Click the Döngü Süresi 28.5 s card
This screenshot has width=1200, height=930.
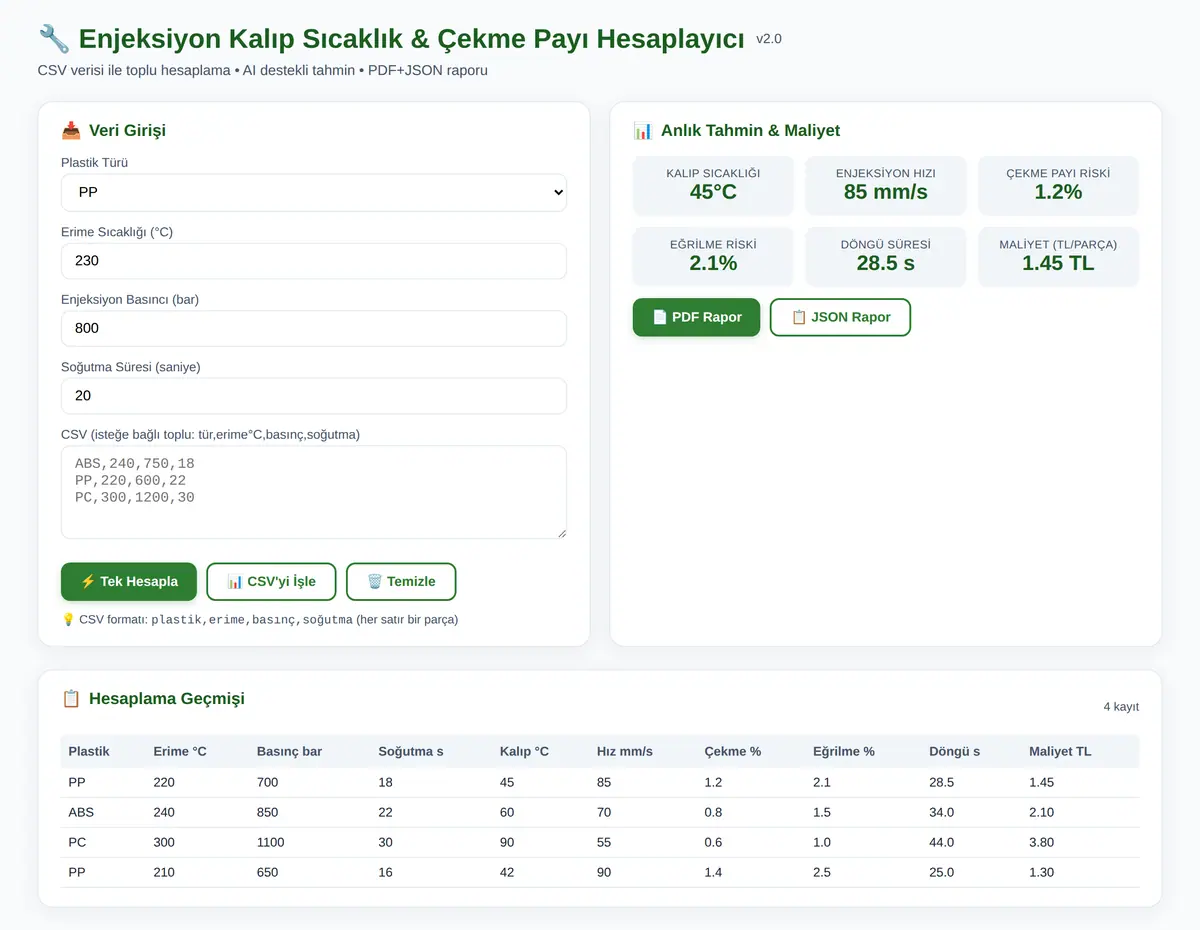coord(886,257)
